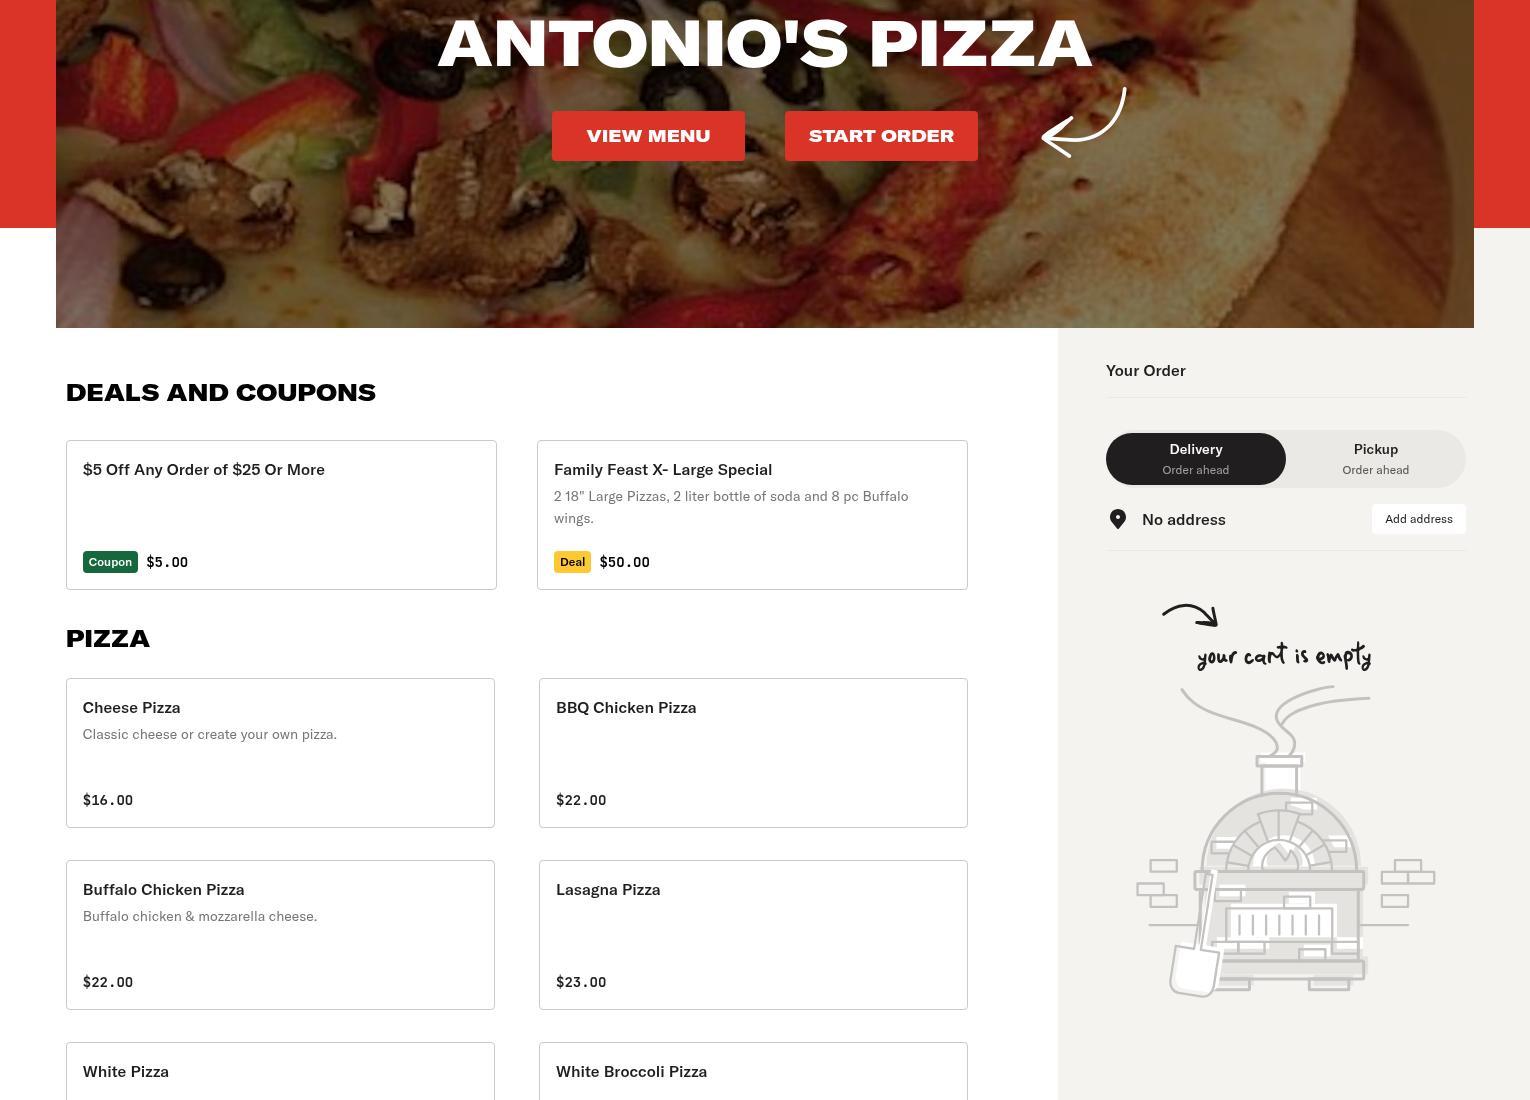Choose the Buffalo Chicken Pizza card

click(x=280, y=935)
